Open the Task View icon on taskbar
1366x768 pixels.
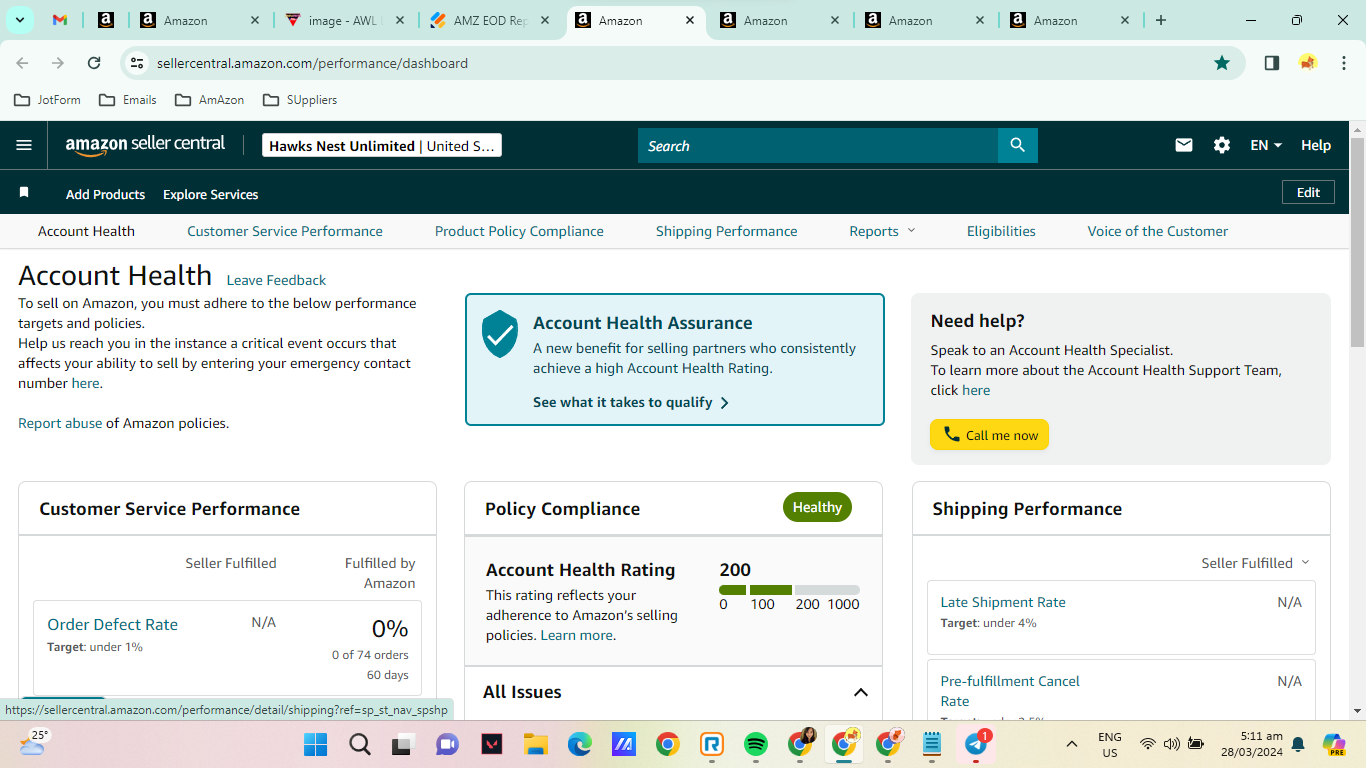pos(403,744)
